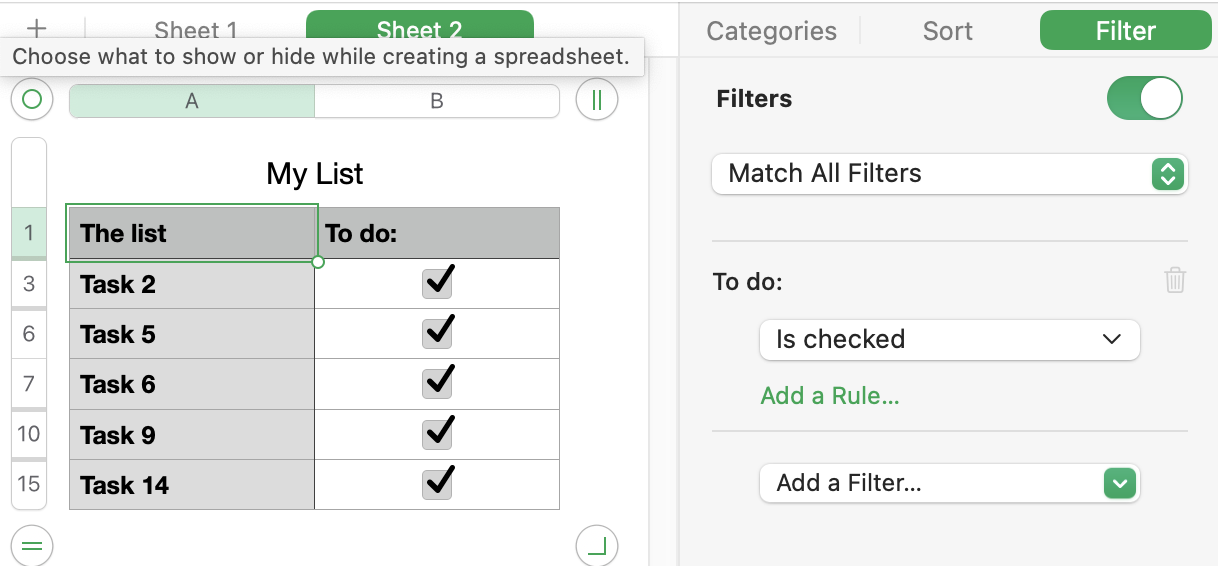Viewport: 1218px width, 566px height.
Task: Select column B header
Action: (436, 101)
